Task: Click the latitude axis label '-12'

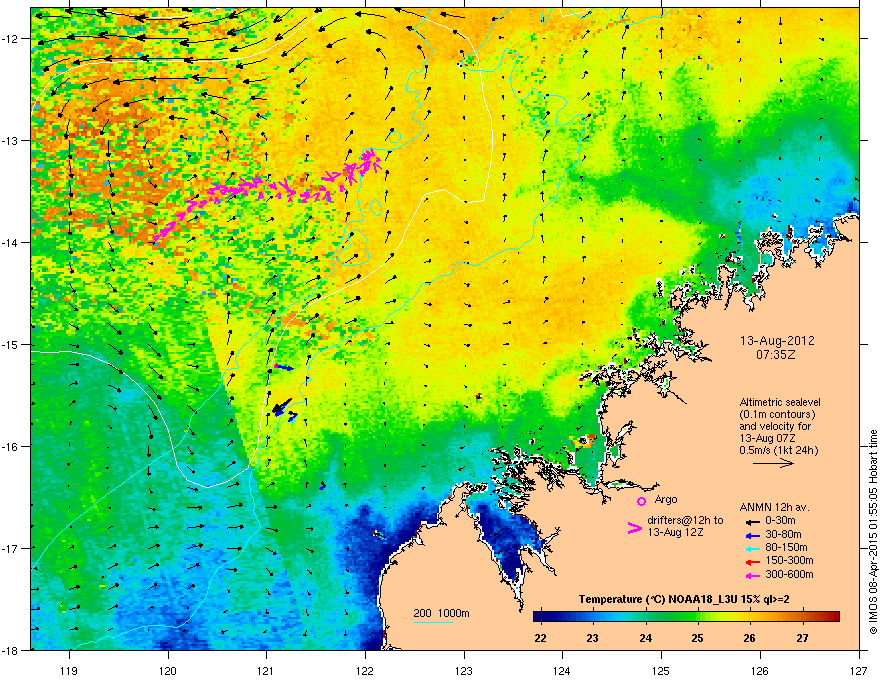Action: 11,39
